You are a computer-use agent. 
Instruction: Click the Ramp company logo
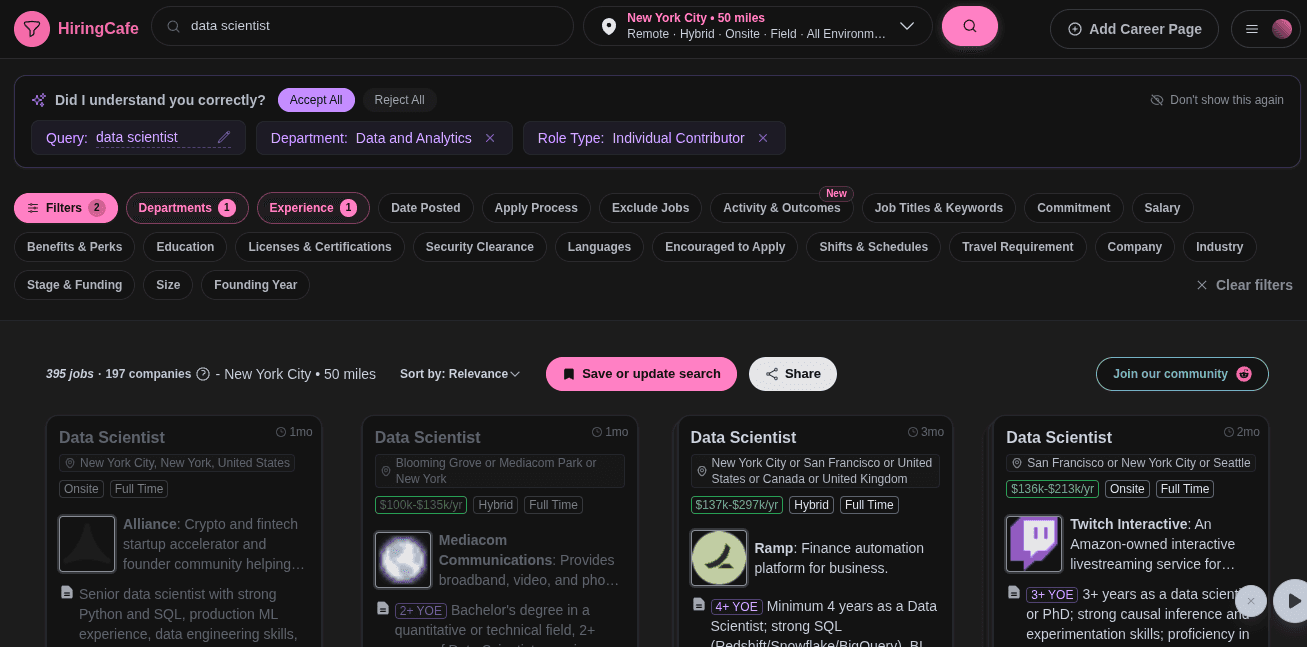(719, 558)
